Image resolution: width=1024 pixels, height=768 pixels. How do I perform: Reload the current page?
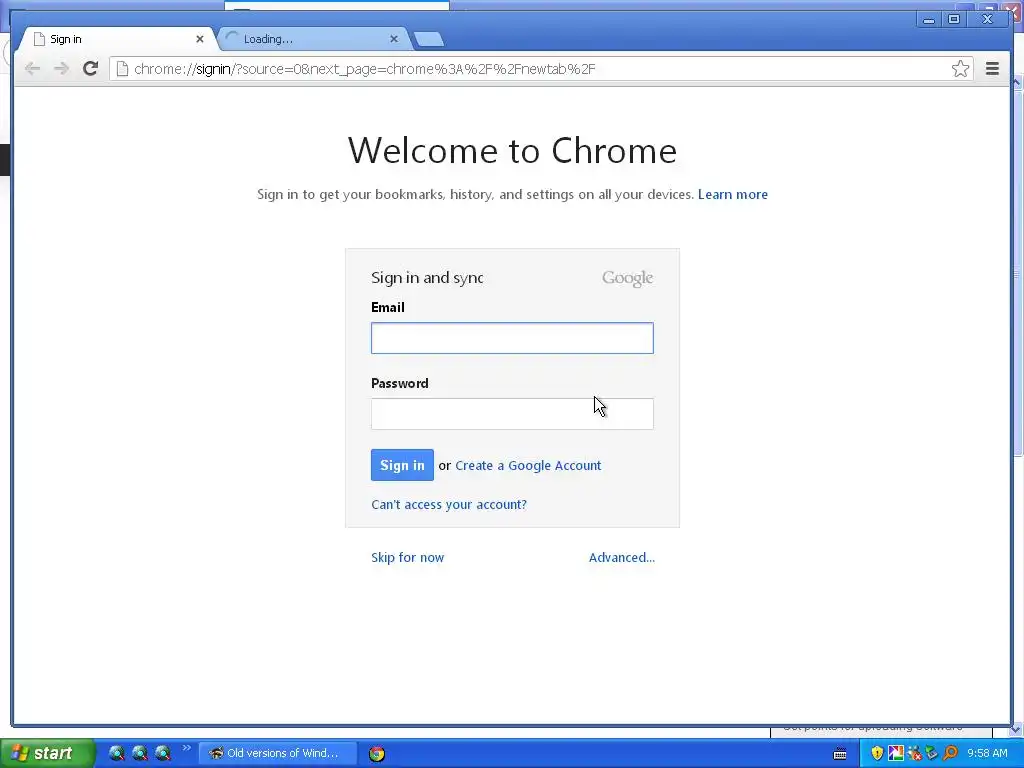[x=91, y=69]
